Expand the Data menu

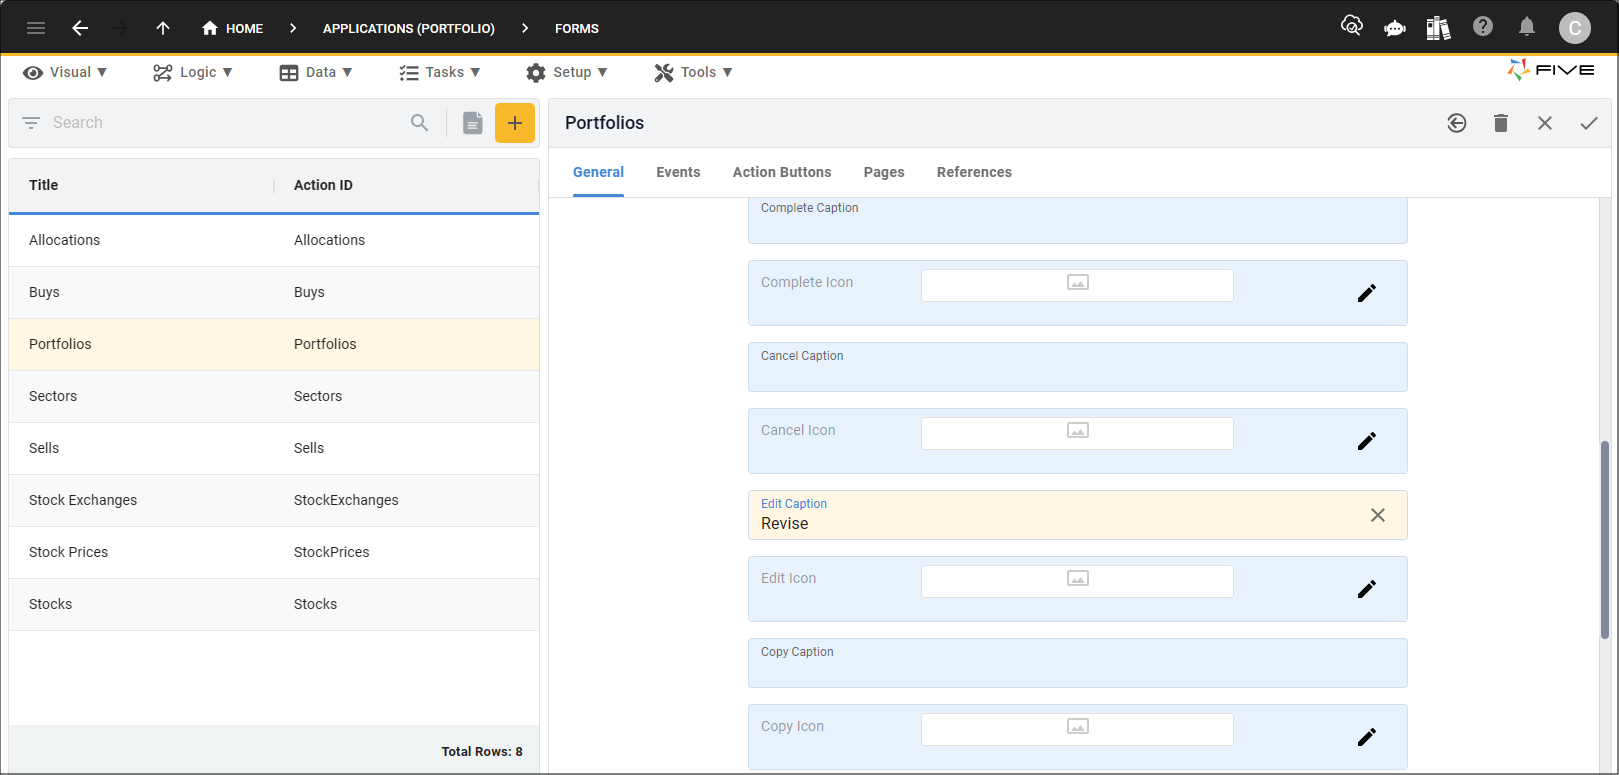tap(316, 72)
